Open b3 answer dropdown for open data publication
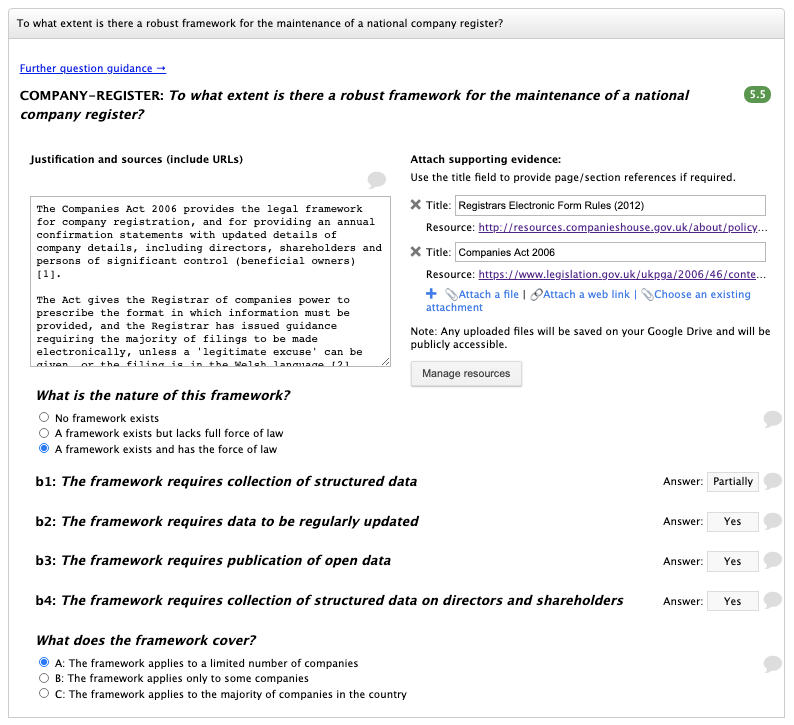This screenshot has height=725, width=794. tap(733, 561)
